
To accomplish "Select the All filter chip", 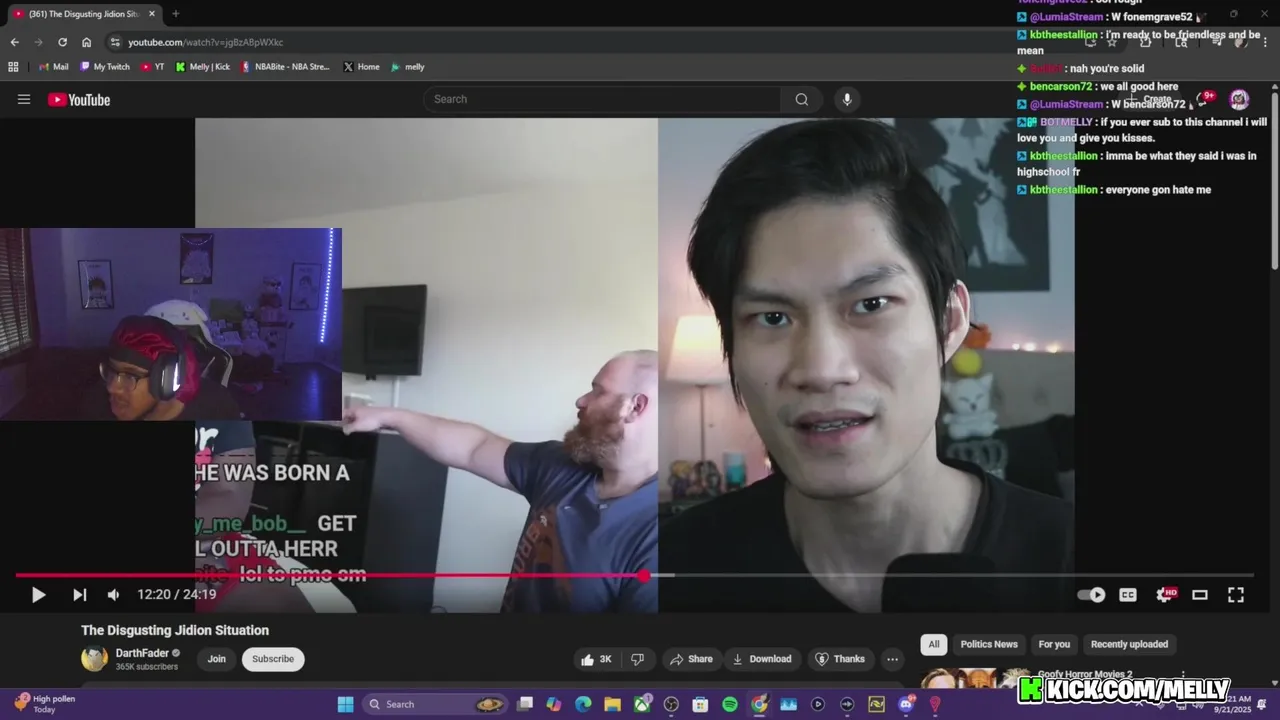I will (x=933, y=644).
